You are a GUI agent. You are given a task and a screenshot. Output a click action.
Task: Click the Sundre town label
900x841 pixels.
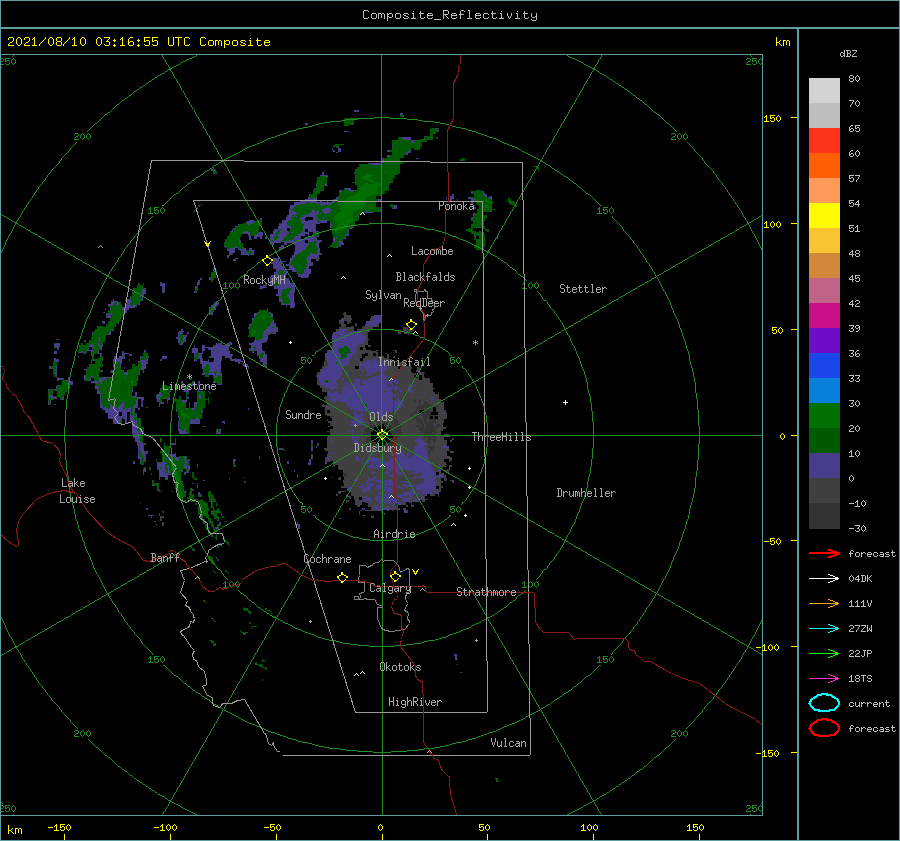pos(303,414)
